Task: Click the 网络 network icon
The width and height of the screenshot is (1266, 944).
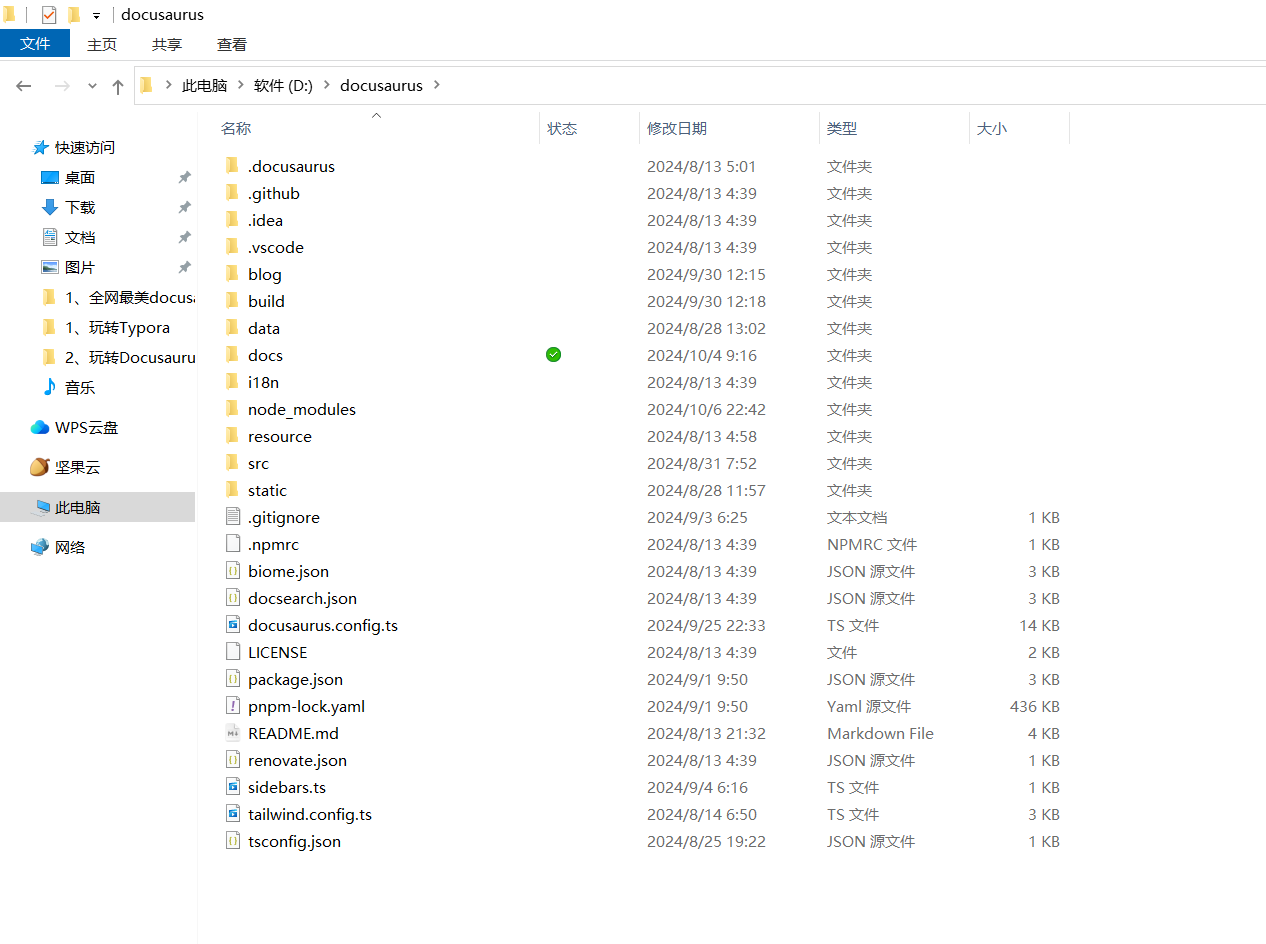Action: click(x=40, y=547)
